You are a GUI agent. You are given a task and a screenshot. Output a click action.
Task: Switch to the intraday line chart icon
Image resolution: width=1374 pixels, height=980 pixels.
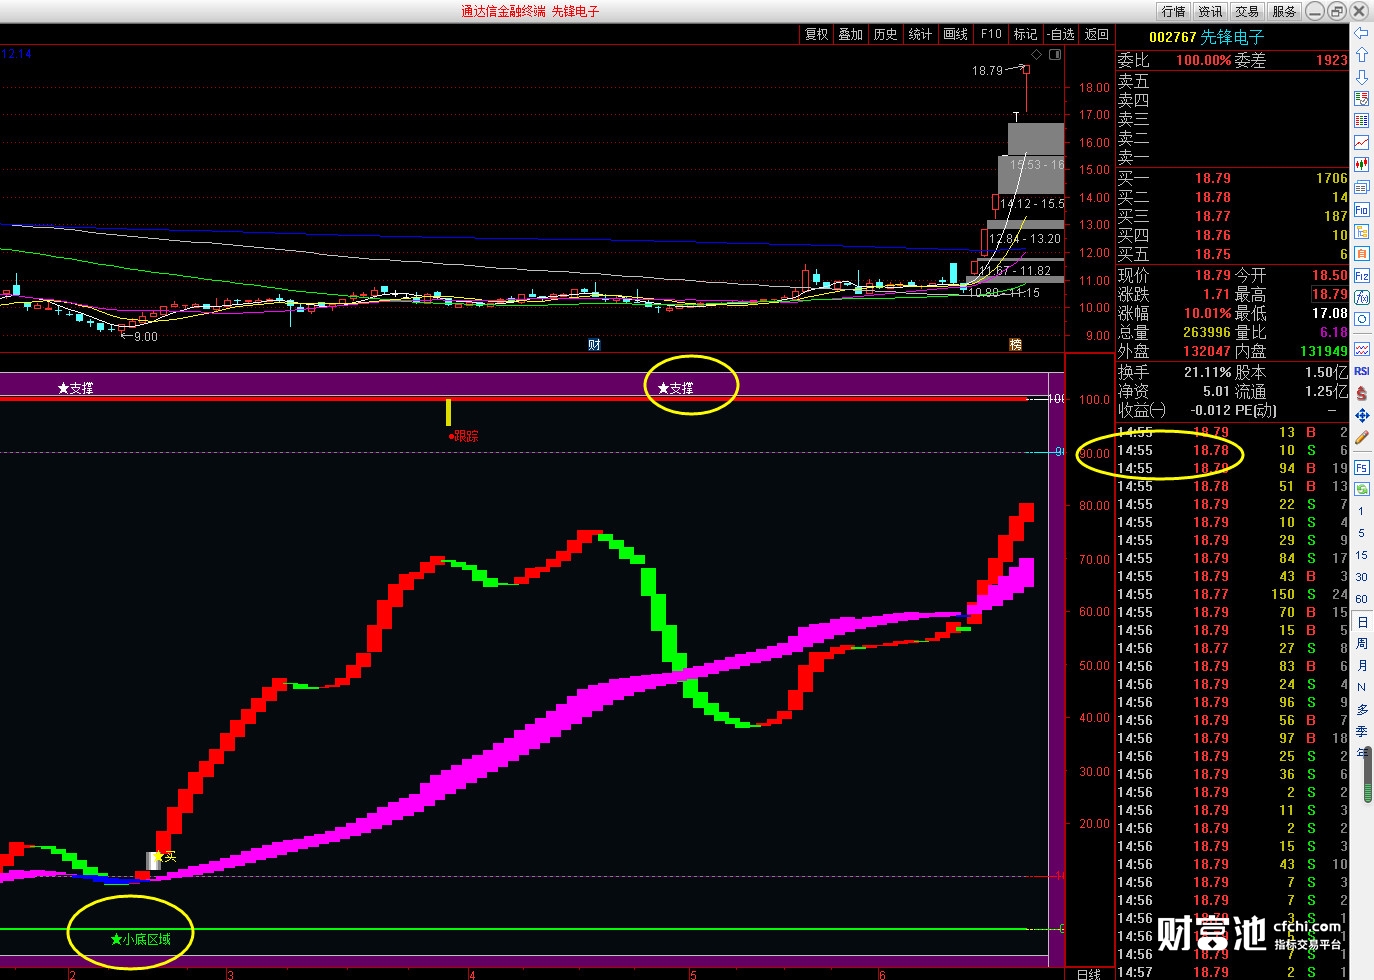1361,143
